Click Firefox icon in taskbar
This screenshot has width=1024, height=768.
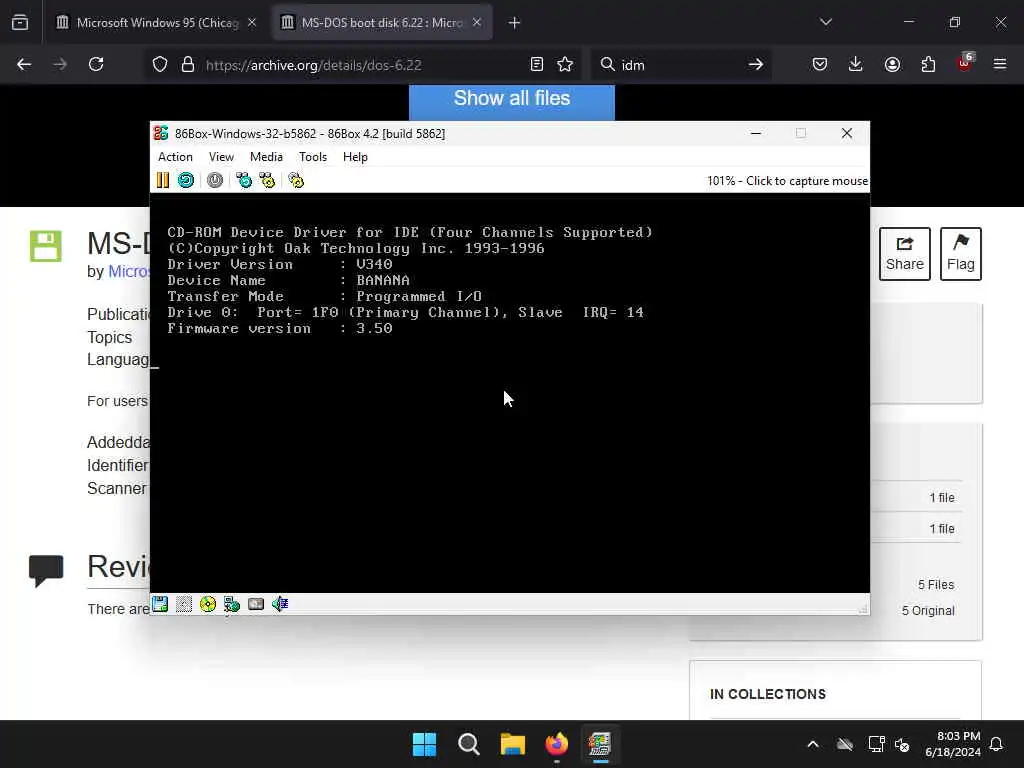point(556,744)
